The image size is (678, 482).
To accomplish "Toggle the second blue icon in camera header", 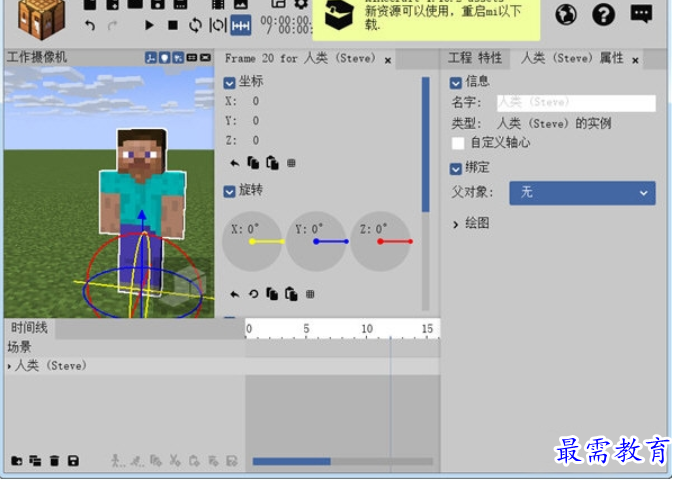I will tap(164, 57).
